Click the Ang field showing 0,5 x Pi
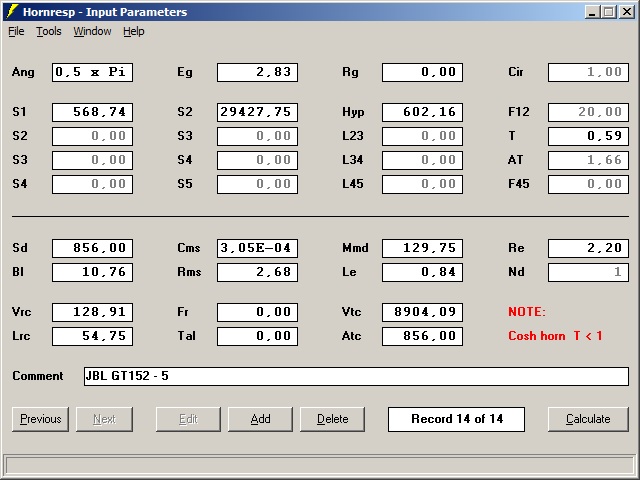The image size is (640, 480). [x=92, y=72]
